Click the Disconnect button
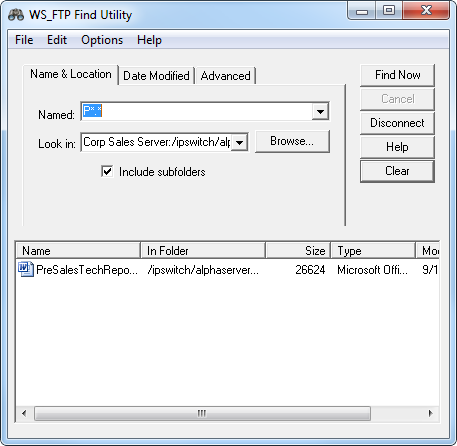The image size is (457, 446). tap(397, 123)
